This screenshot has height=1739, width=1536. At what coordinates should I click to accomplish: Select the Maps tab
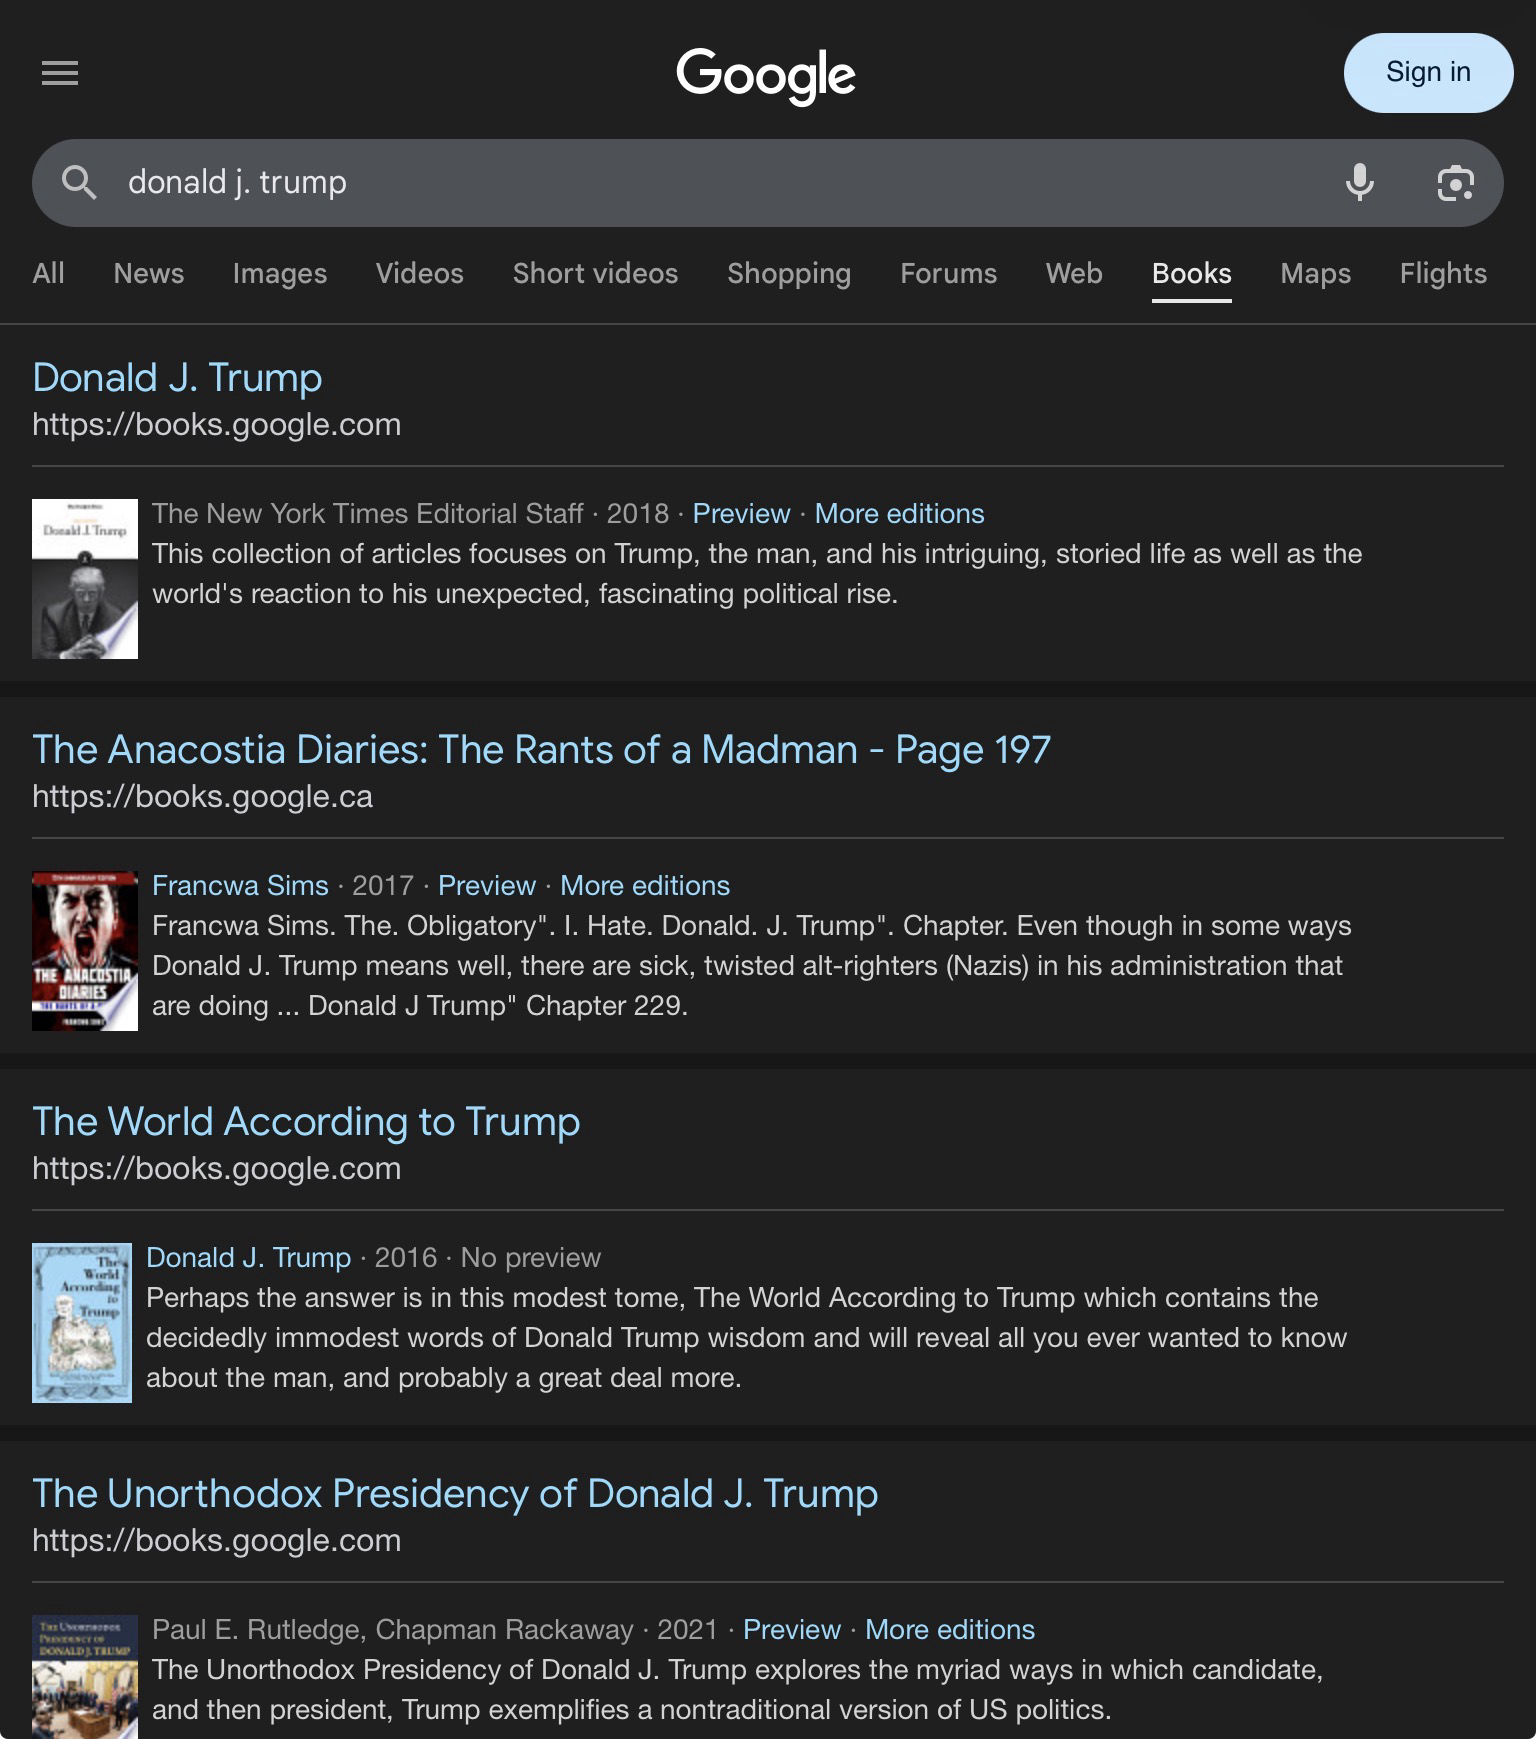pos(1315,273)
